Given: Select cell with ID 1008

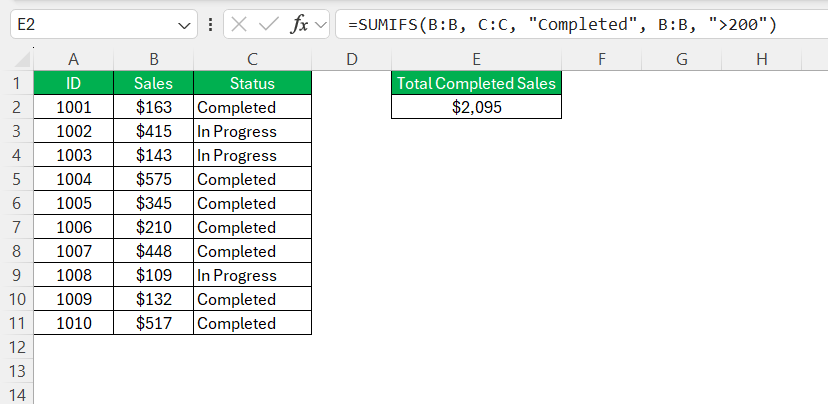Looking at the screenshot, I should [73, 275].
